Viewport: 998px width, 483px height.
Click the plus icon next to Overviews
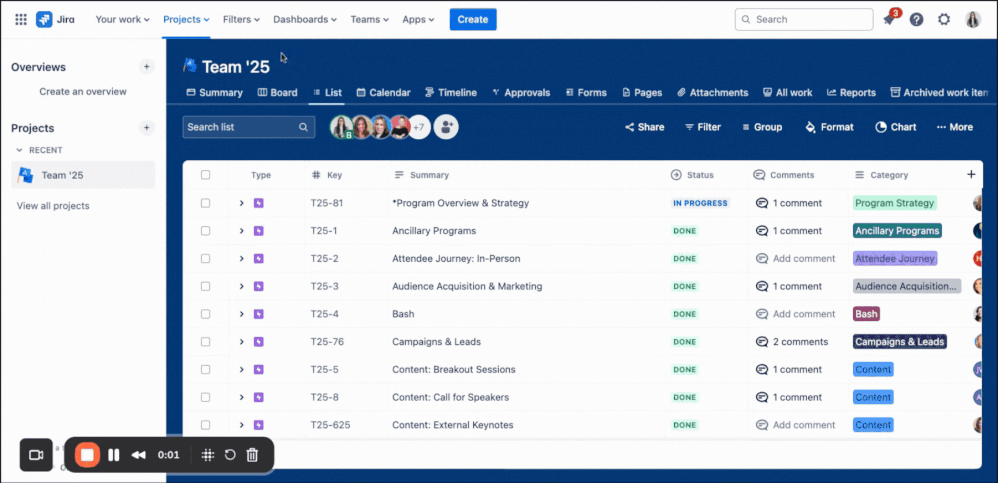pyautogui.click(x=146, y=67)
